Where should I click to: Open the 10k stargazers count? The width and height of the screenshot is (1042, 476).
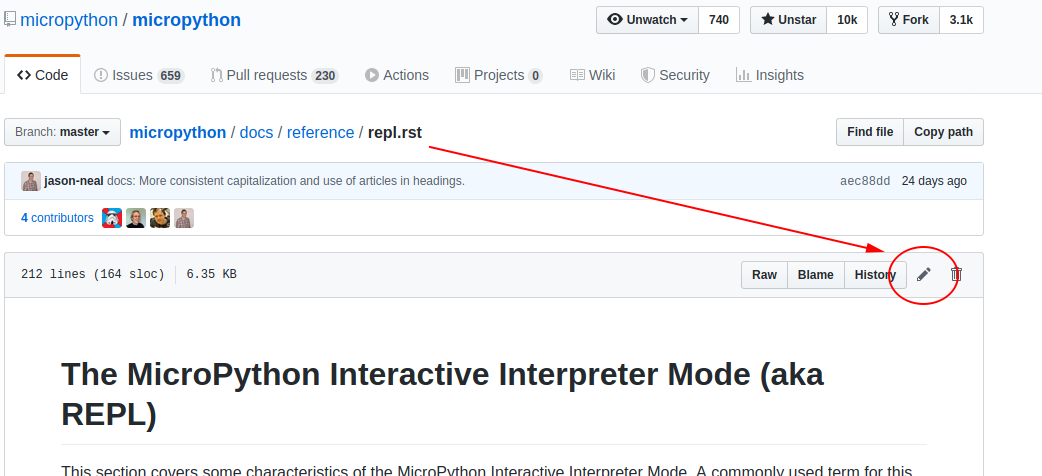pyautogui.click(x=847, y=20)
